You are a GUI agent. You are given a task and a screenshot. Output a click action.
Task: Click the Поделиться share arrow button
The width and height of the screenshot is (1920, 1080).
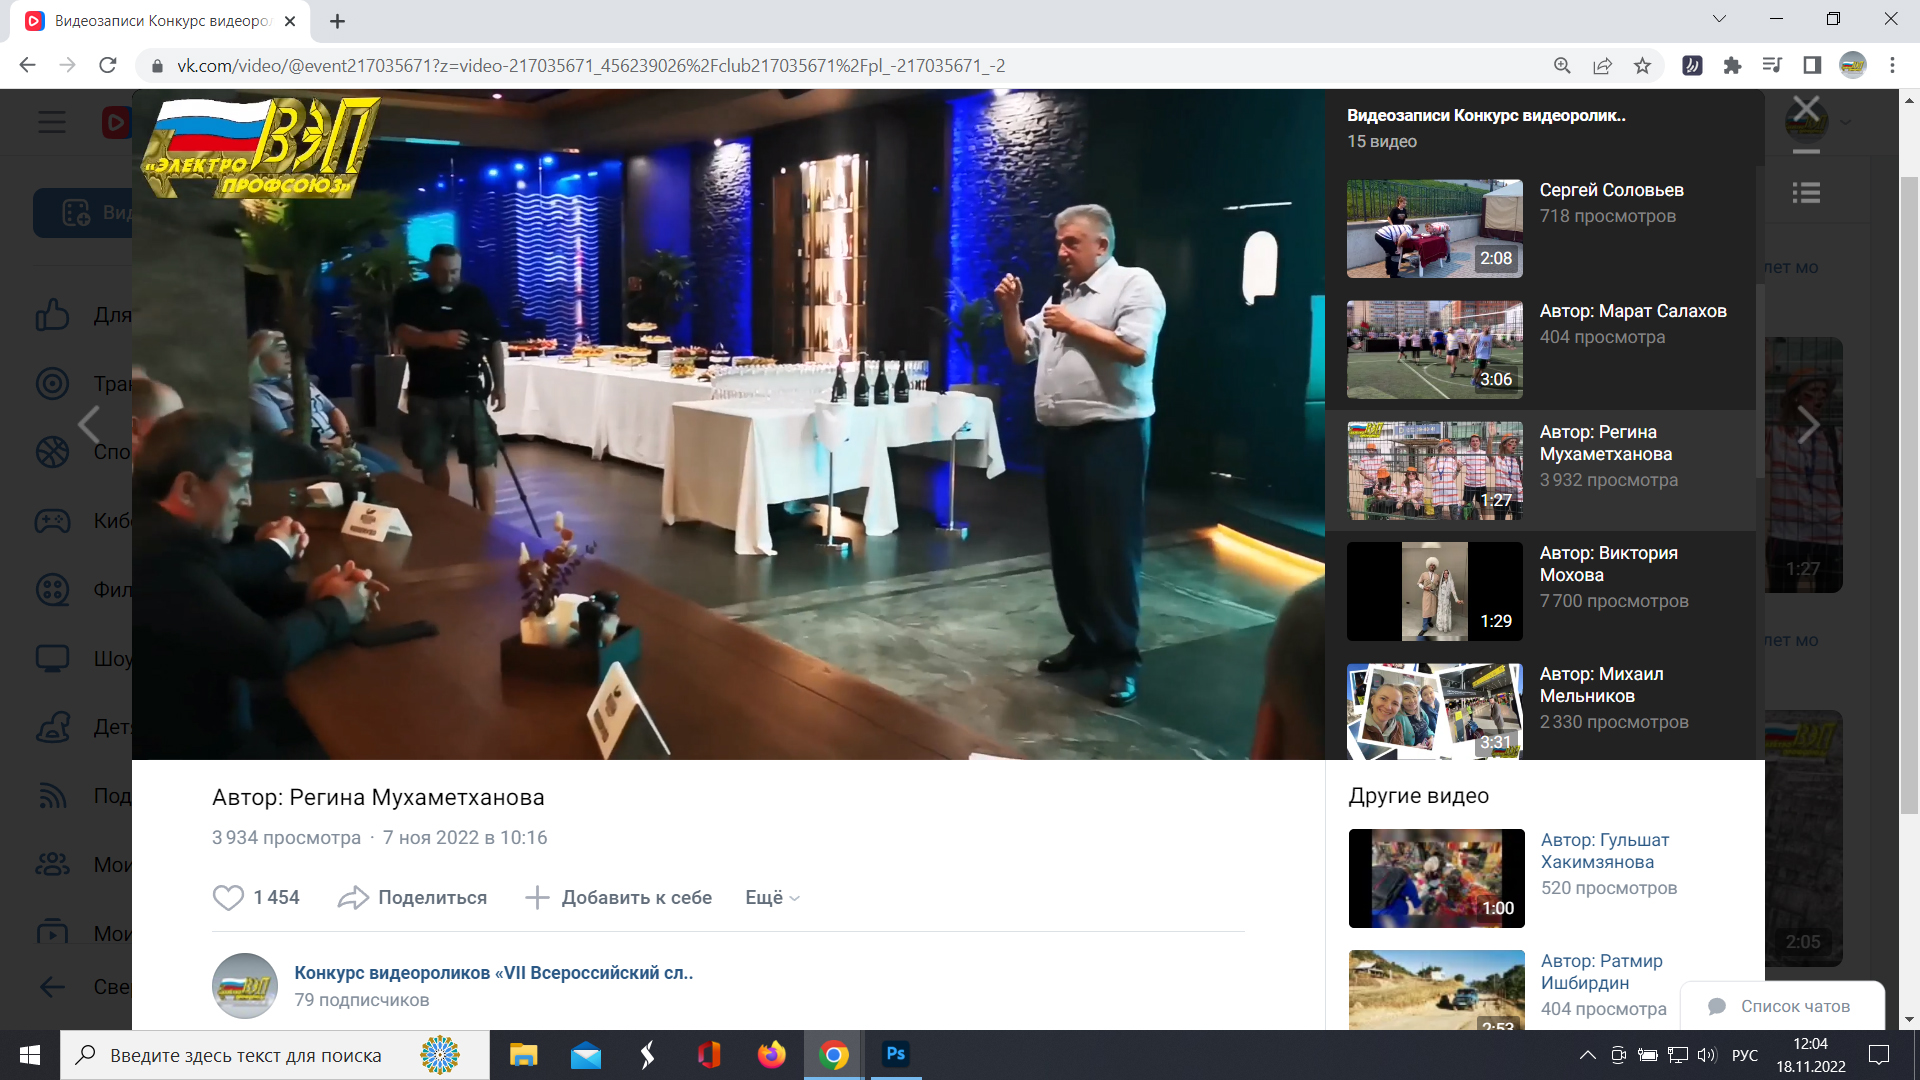click(412, 897)
